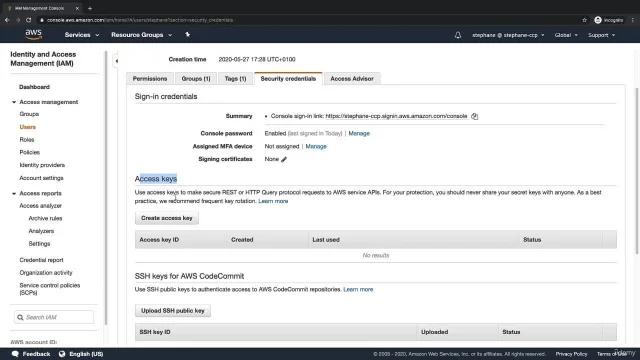Click the Incognito profile icon
Image resolution: width=640 pixels, height=360 pixels.
[x=598, y=20]
